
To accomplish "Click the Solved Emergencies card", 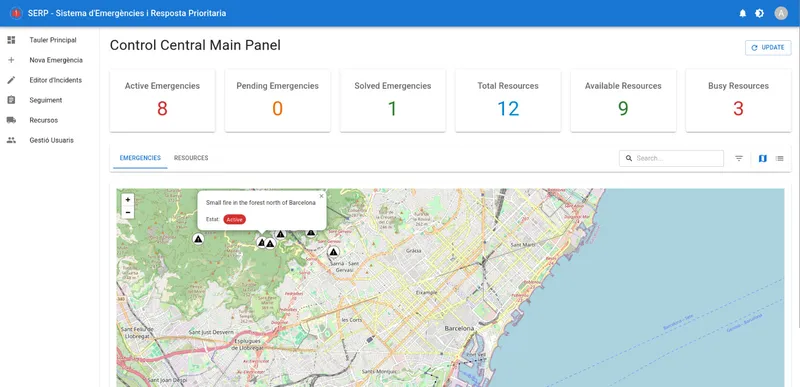I will point(393,100).
